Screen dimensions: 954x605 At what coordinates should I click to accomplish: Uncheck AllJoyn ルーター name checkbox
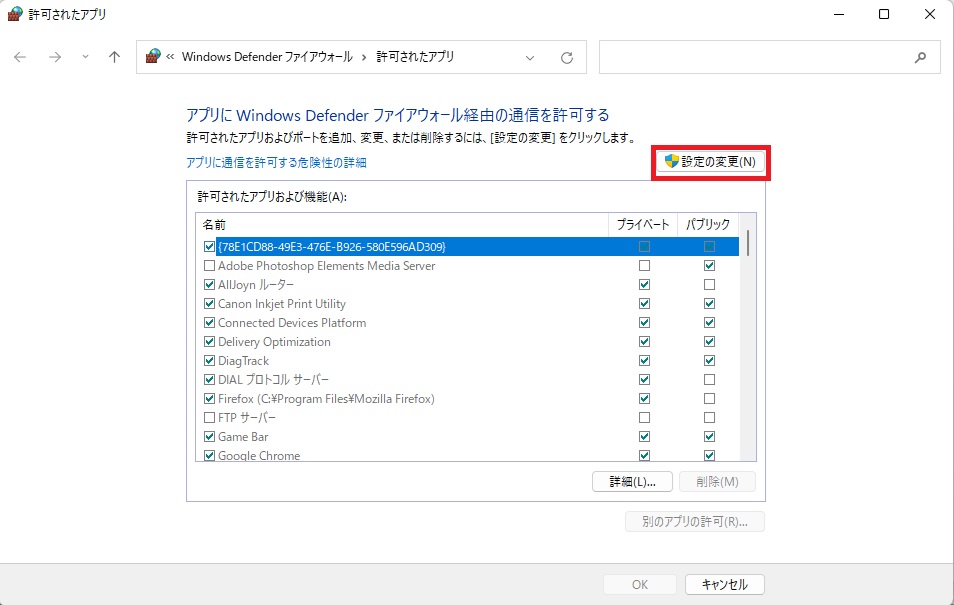209,284
